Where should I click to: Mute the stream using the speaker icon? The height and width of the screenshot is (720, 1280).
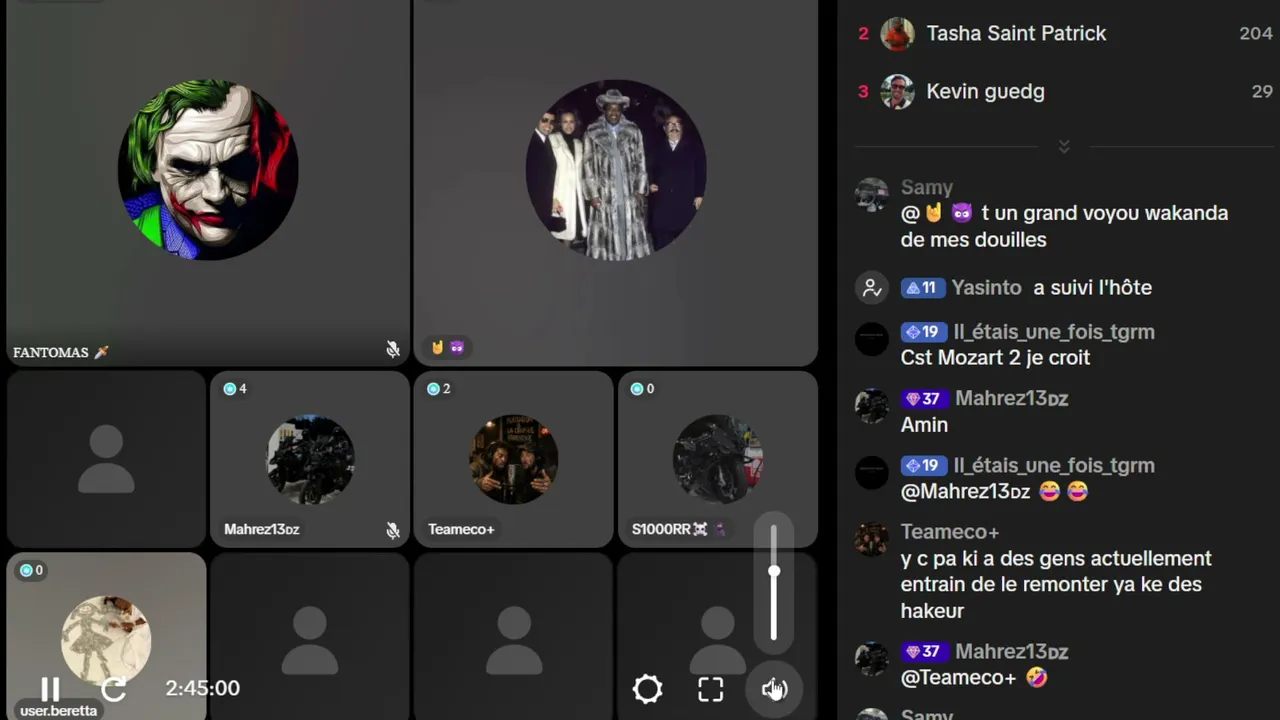click(x=774, y=689)
